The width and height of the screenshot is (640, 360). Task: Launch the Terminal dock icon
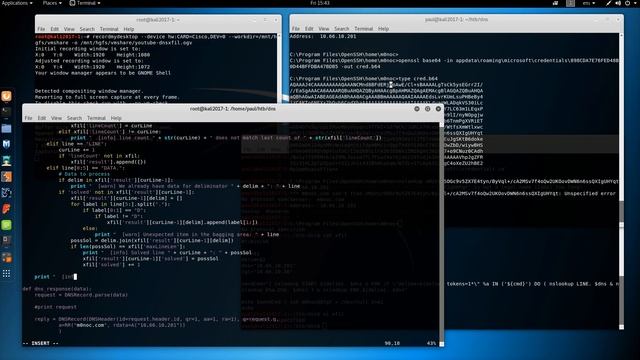pos(7,111)
